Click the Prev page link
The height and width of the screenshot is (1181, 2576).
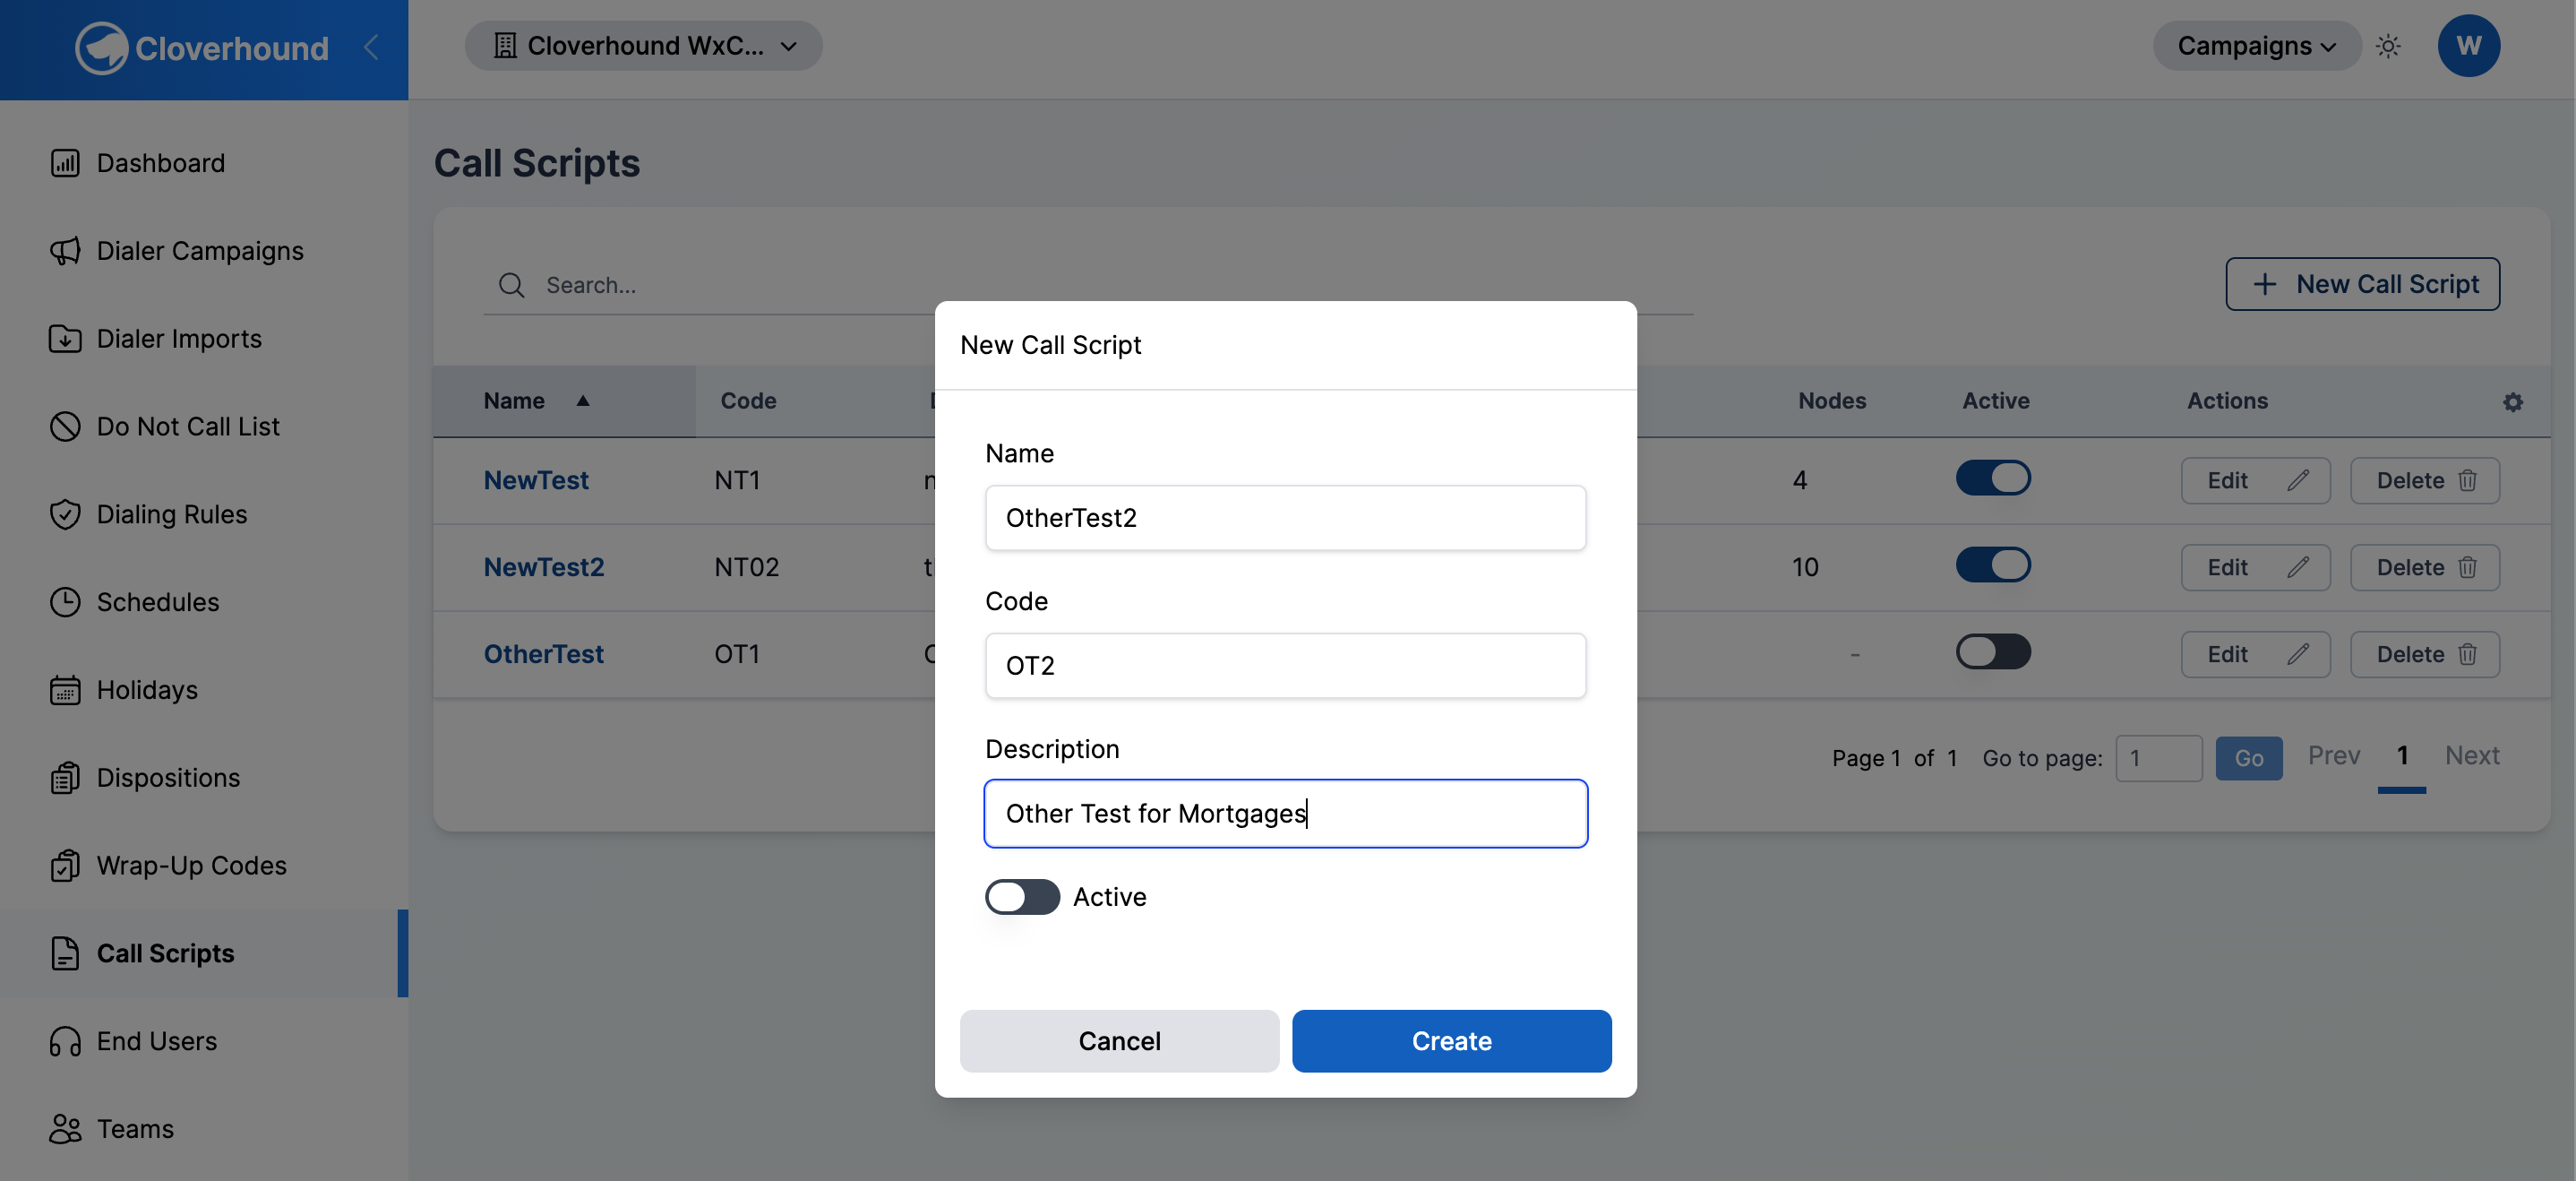click(2334, 756)
